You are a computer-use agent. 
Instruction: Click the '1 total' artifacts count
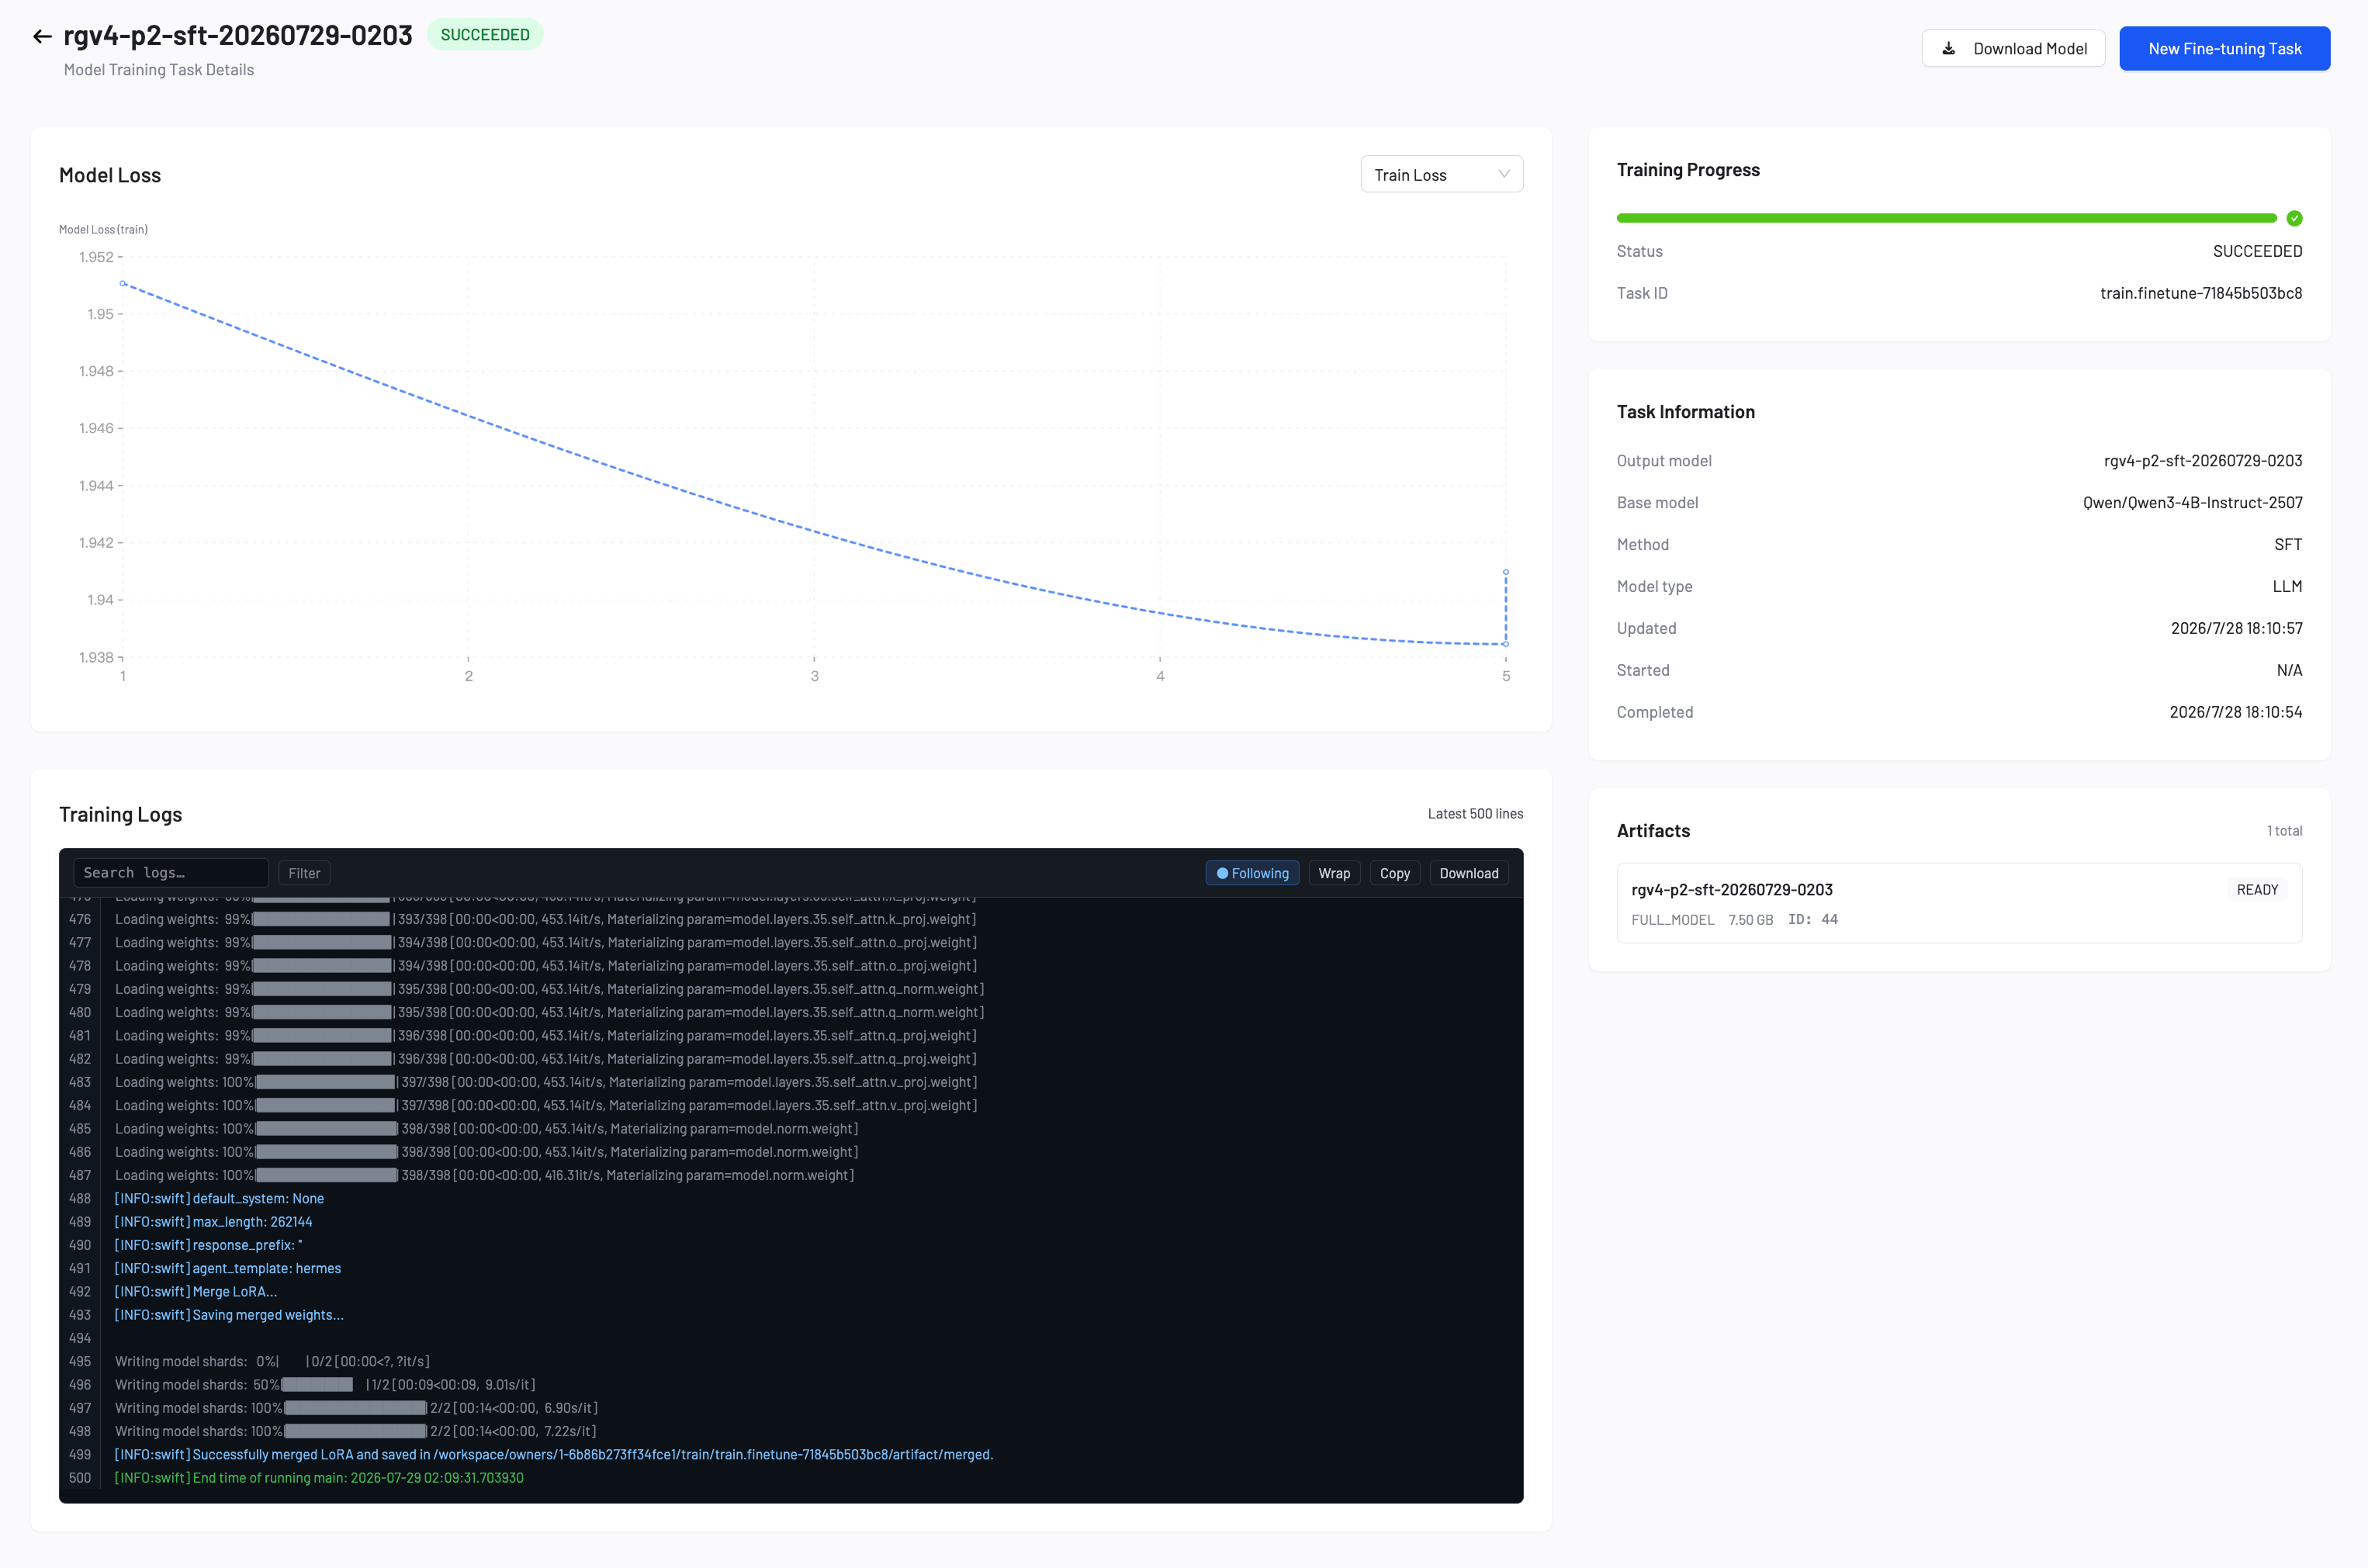click(x=2284, y=831)
